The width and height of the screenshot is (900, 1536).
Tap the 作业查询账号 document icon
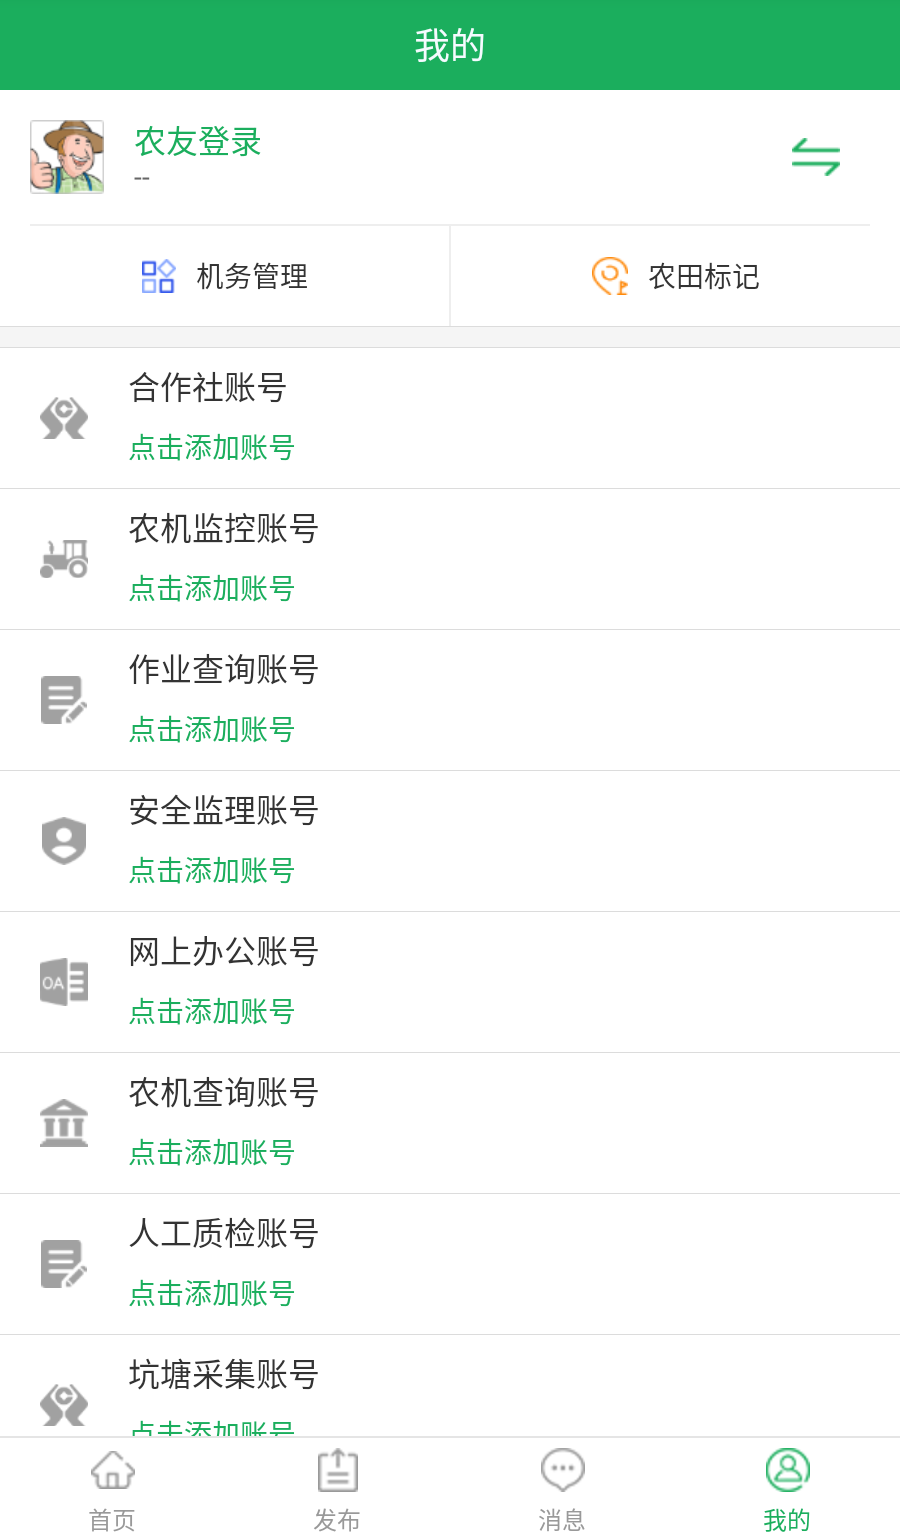(64, 700)
